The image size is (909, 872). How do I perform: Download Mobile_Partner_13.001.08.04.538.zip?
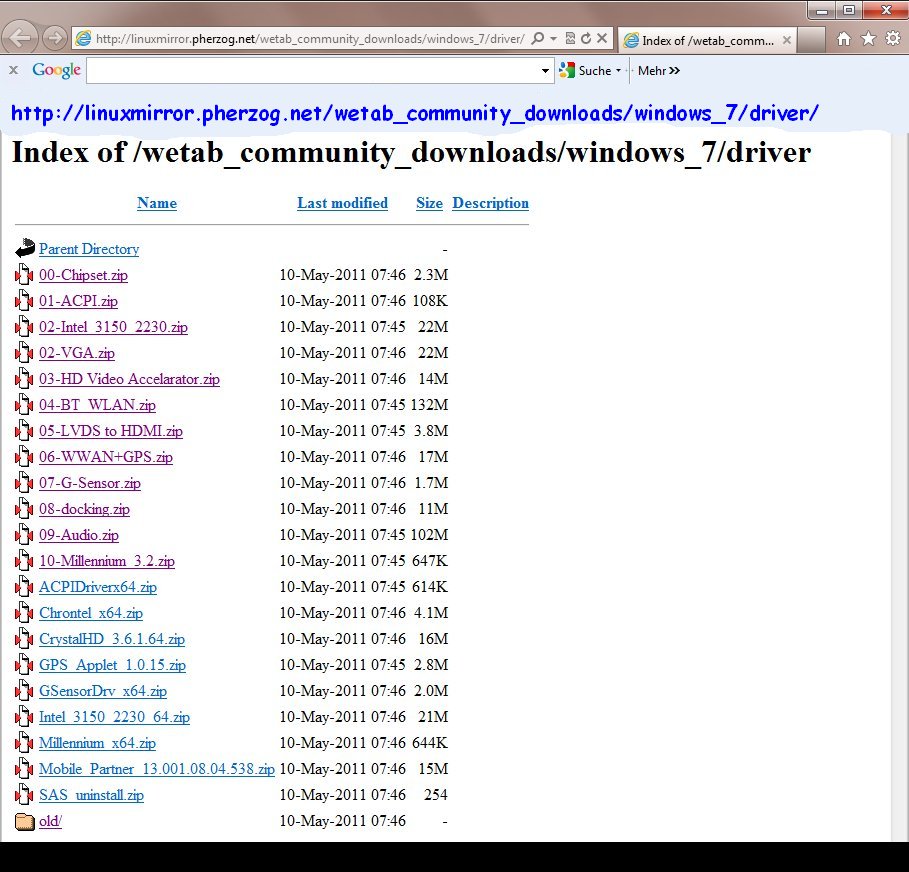[x=157, y=769]
